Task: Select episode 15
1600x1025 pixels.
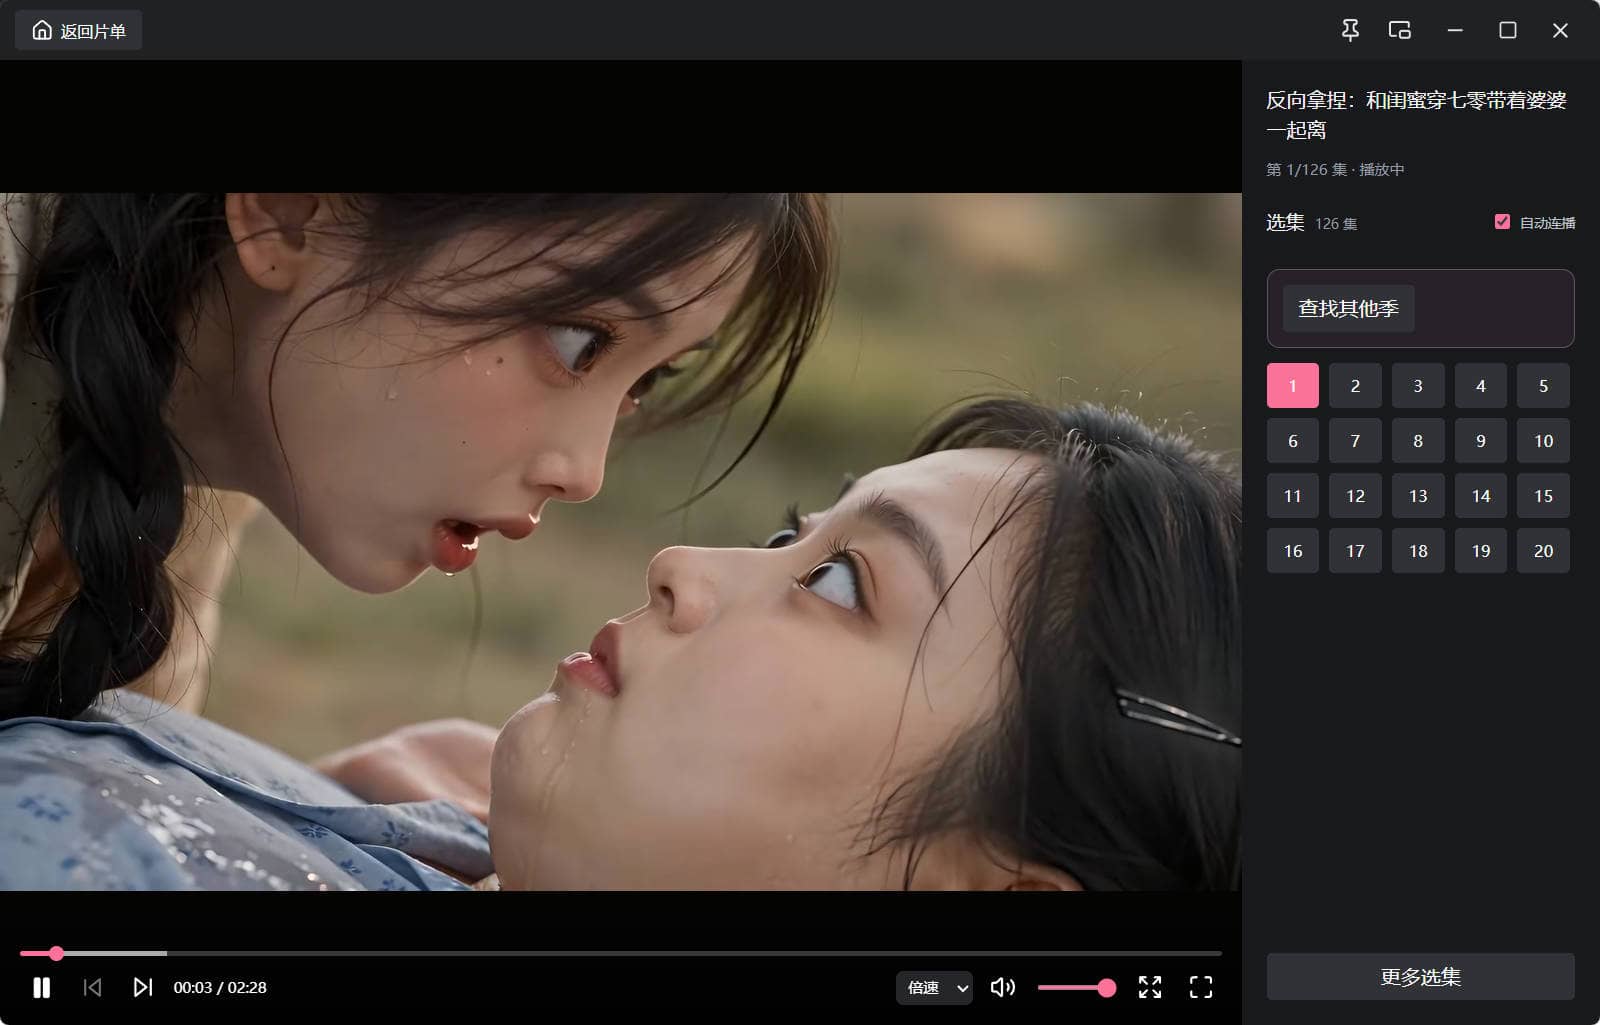Action: click(1543, 495)
